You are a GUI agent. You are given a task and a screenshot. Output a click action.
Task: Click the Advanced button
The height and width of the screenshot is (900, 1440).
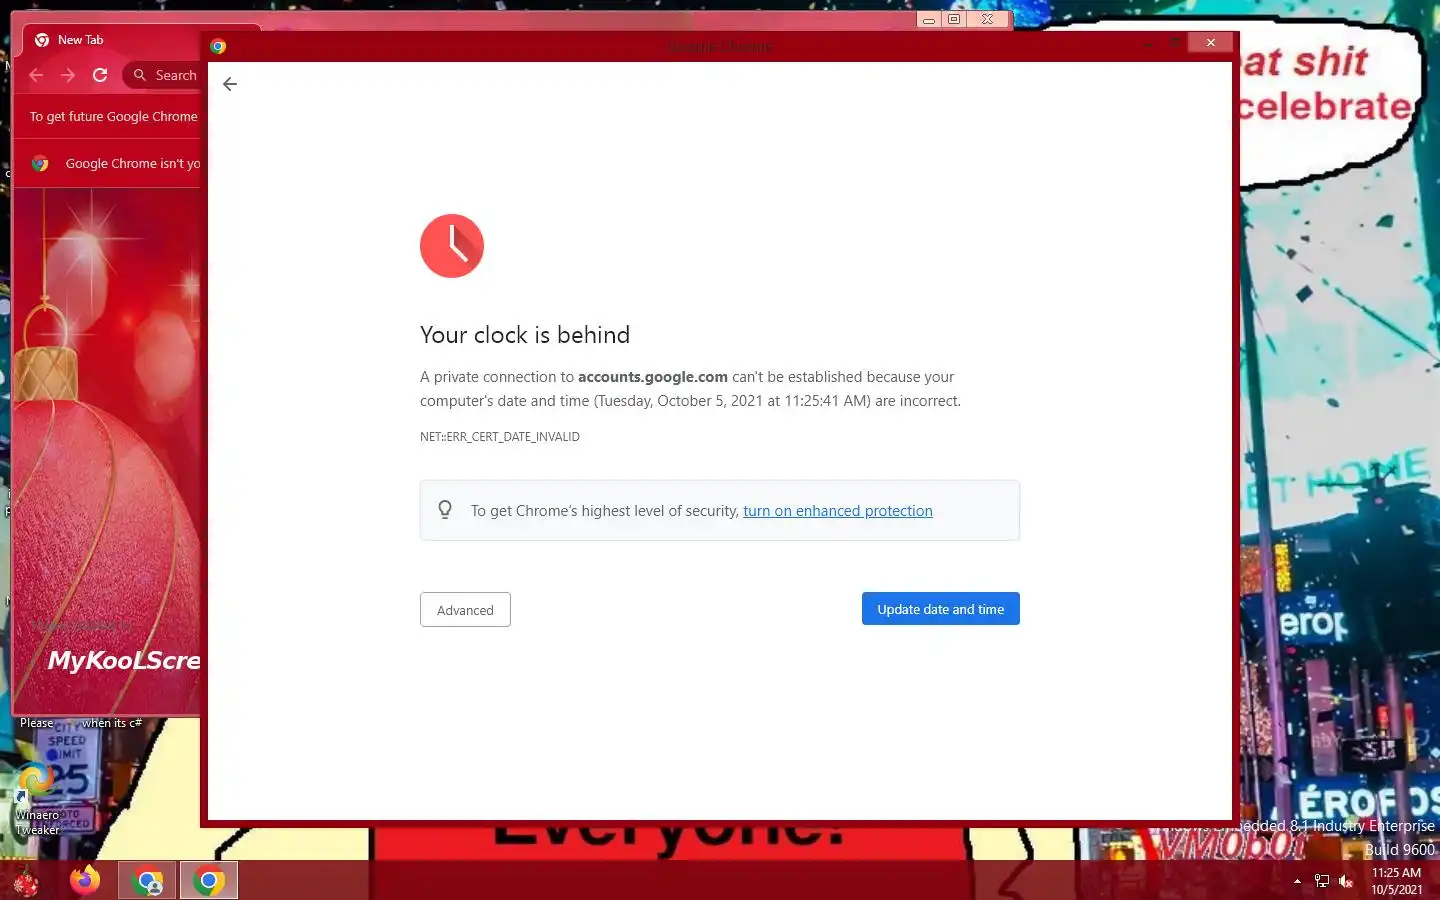pos(465,610)
